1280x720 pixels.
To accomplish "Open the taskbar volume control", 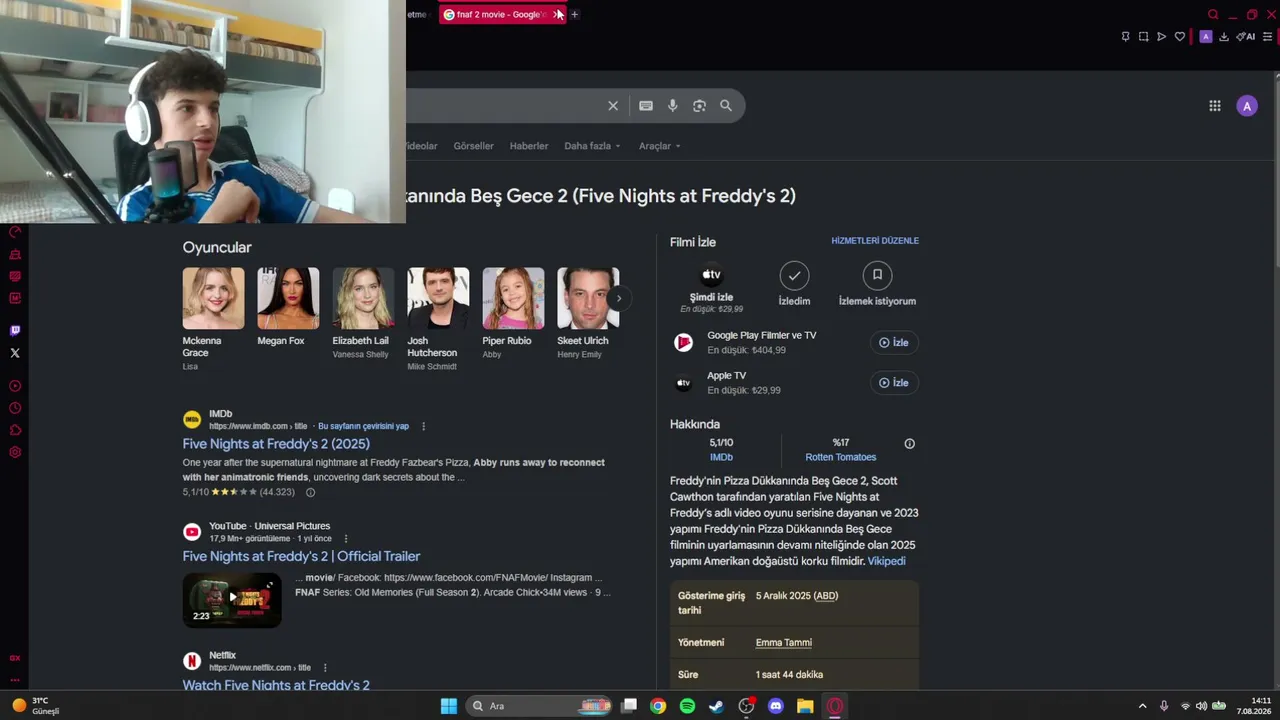I will (1201, 706).
